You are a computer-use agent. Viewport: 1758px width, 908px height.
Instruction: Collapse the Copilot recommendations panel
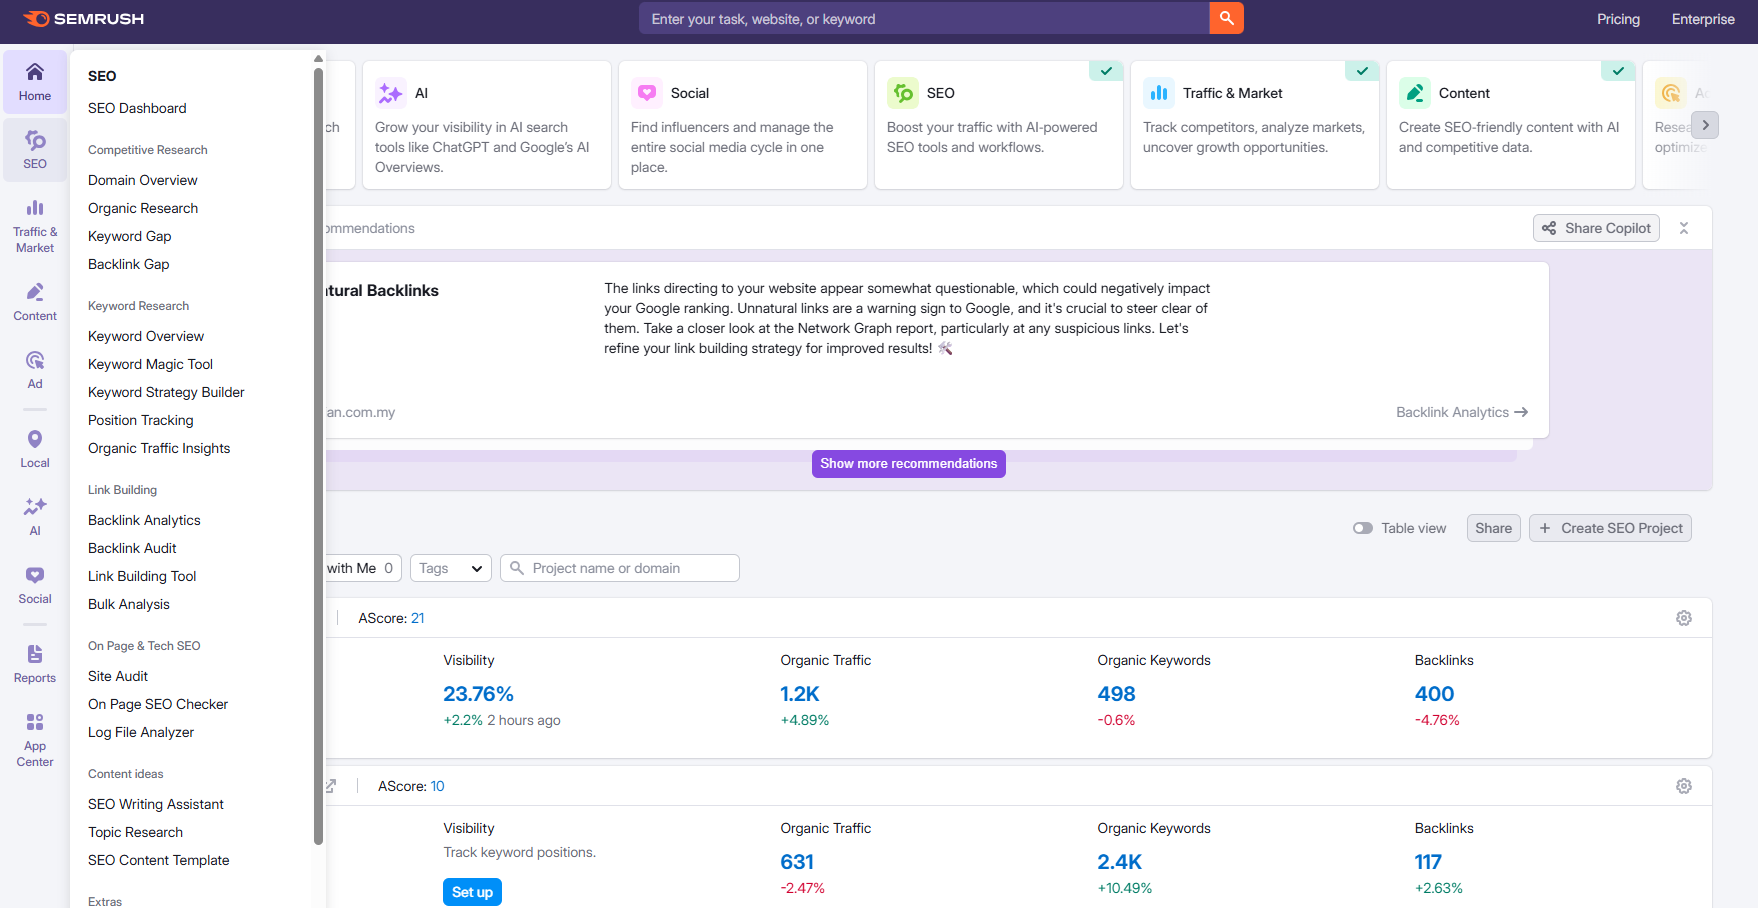(1684, 227)
